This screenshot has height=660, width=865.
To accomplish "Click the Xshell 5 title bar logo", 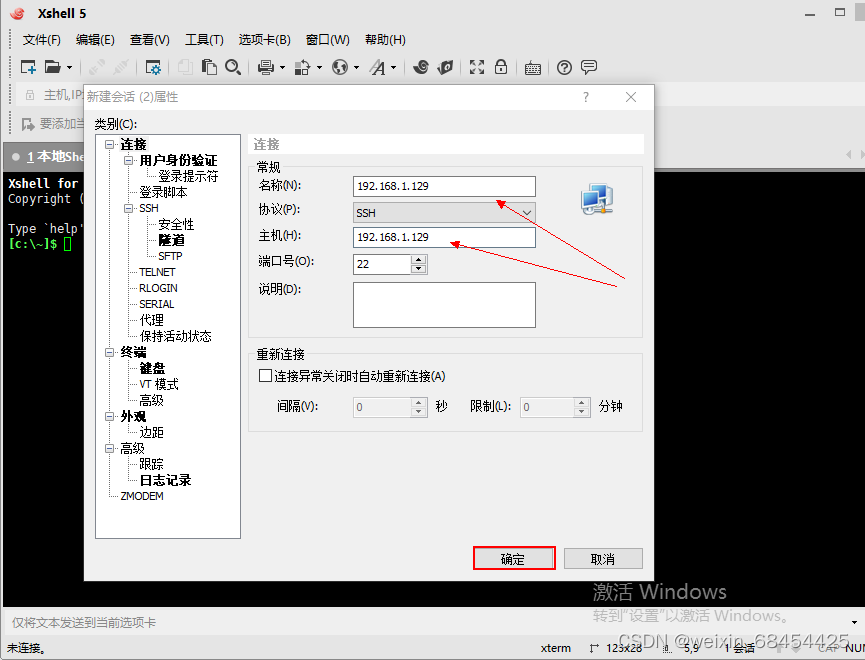I will point(17,13).
